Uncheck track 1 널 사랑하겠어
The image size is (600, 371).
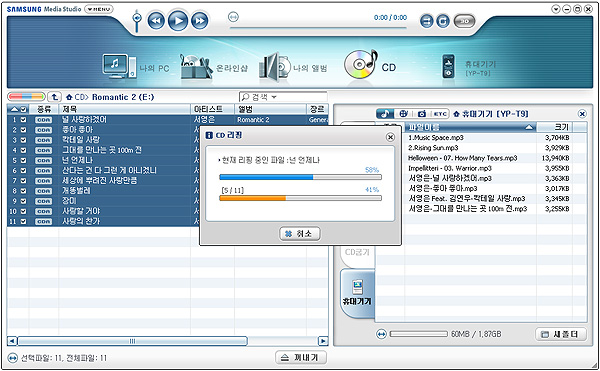coord(23,120)
